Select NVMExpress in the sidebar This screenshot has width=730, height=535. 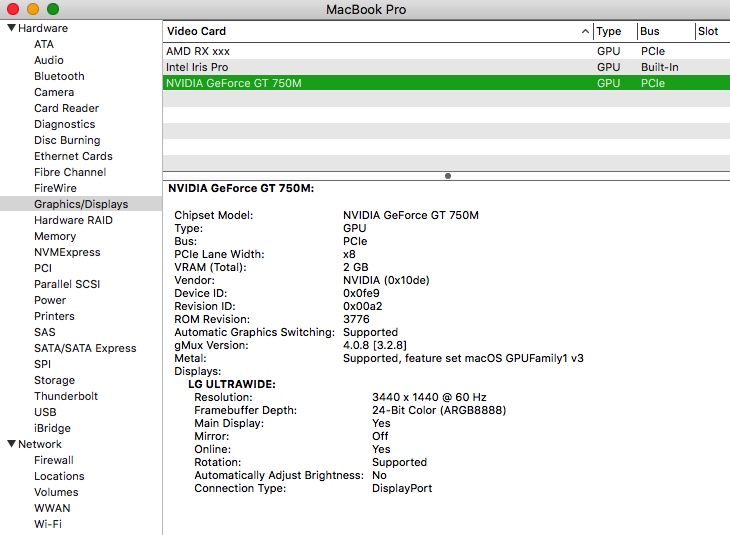point(67,252)
